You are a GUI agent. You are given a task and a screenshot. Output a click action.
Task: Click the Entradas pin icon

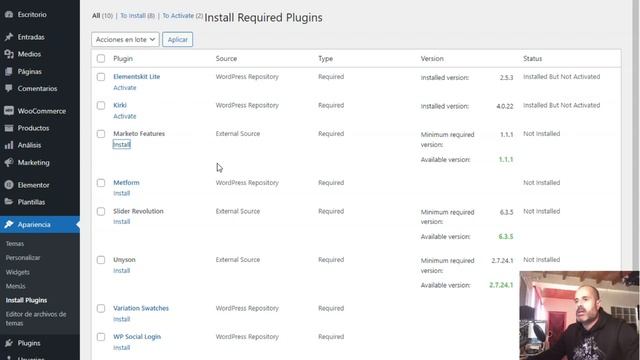(x=9, y=37)
